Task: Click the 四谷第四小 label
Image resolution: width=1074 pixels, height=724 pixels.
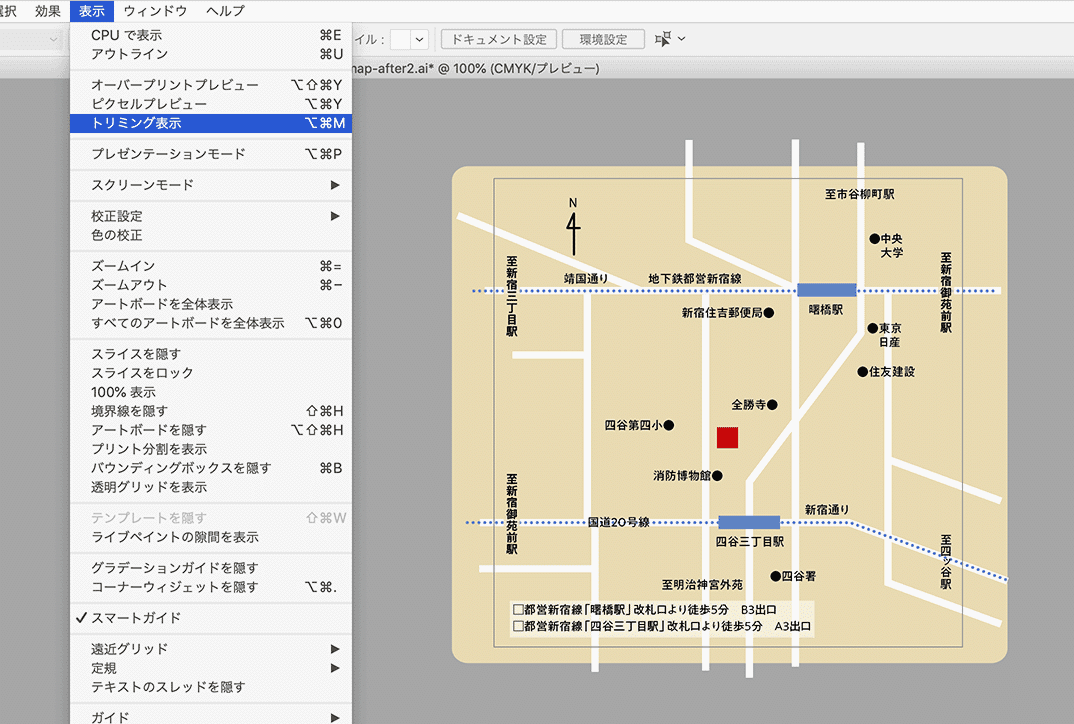Action: pos(634,425)
